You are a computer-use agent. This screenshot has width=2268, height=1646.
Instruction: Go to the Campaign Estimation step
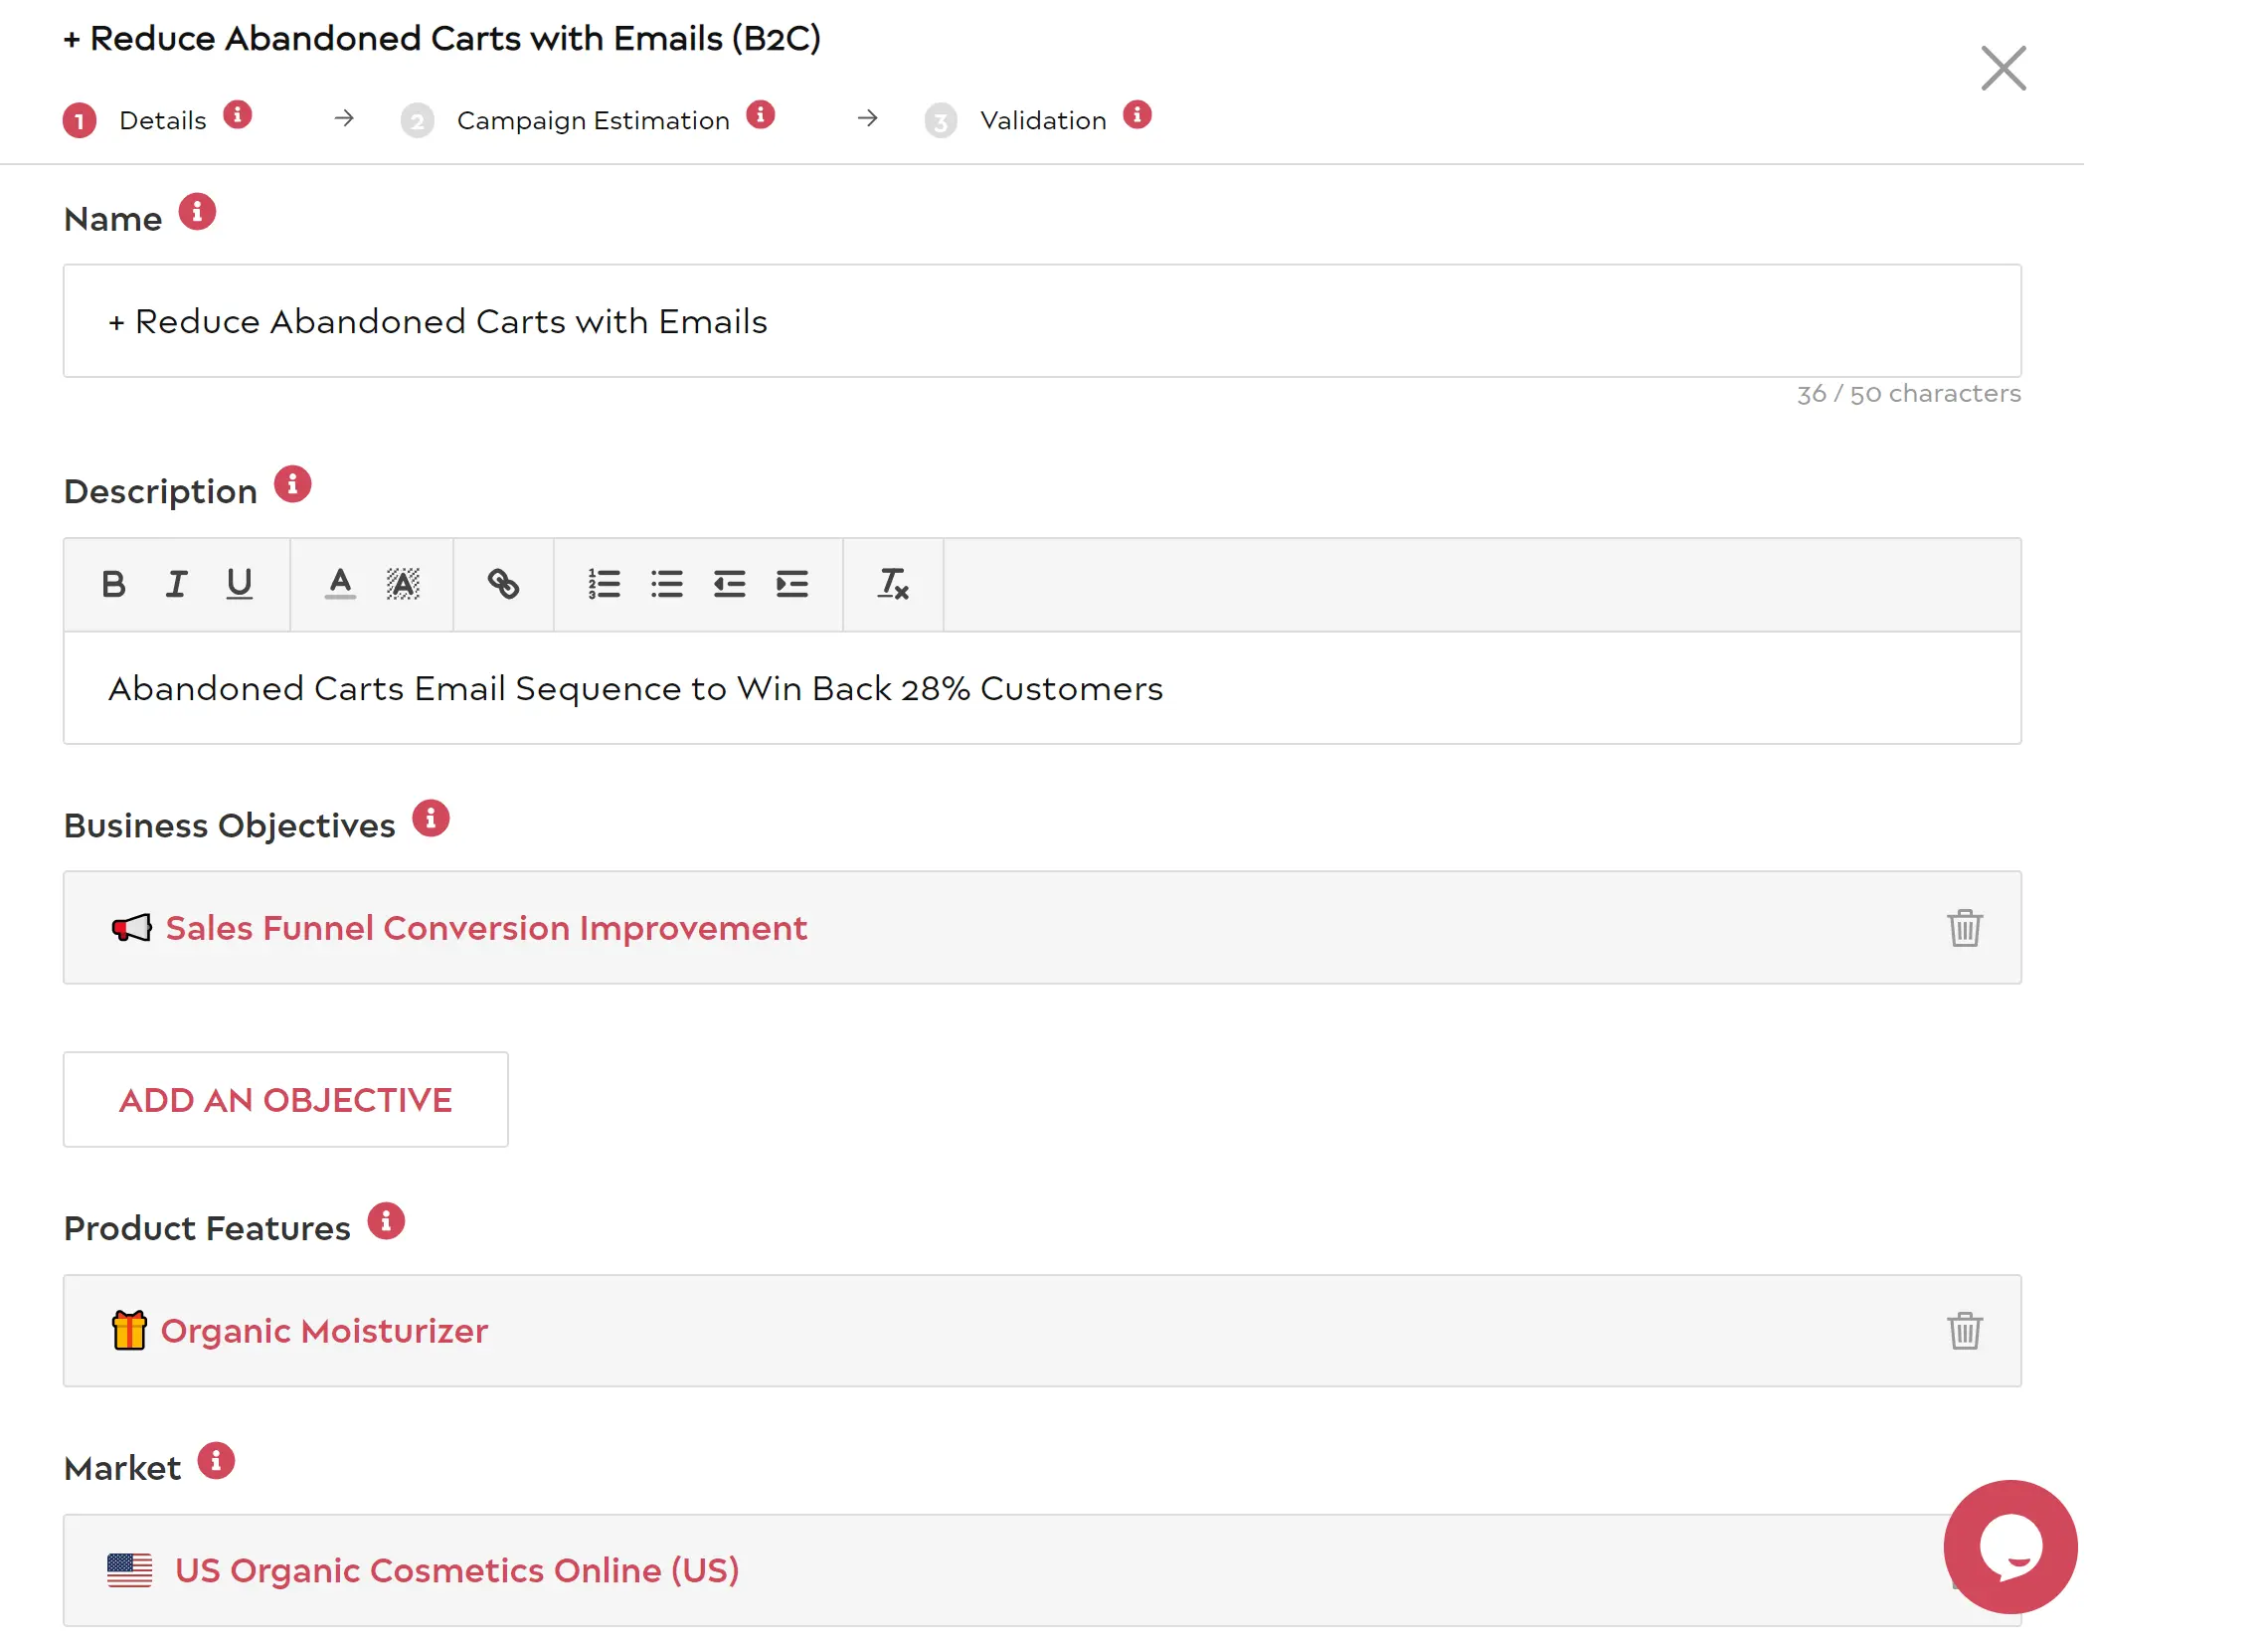(x=594, y=121)
